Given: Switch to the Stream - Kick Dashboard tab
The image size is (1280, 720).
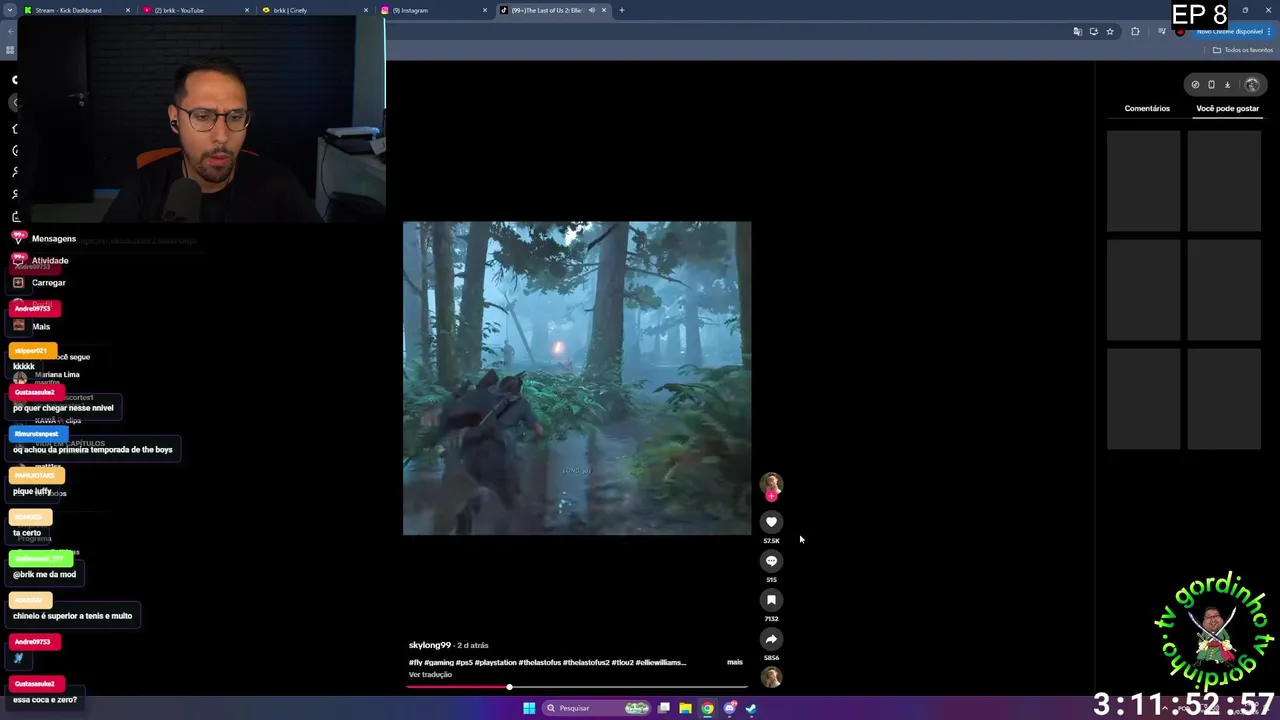Looking at the screenshot, I should pyautogui.click(x=75, y=10).
